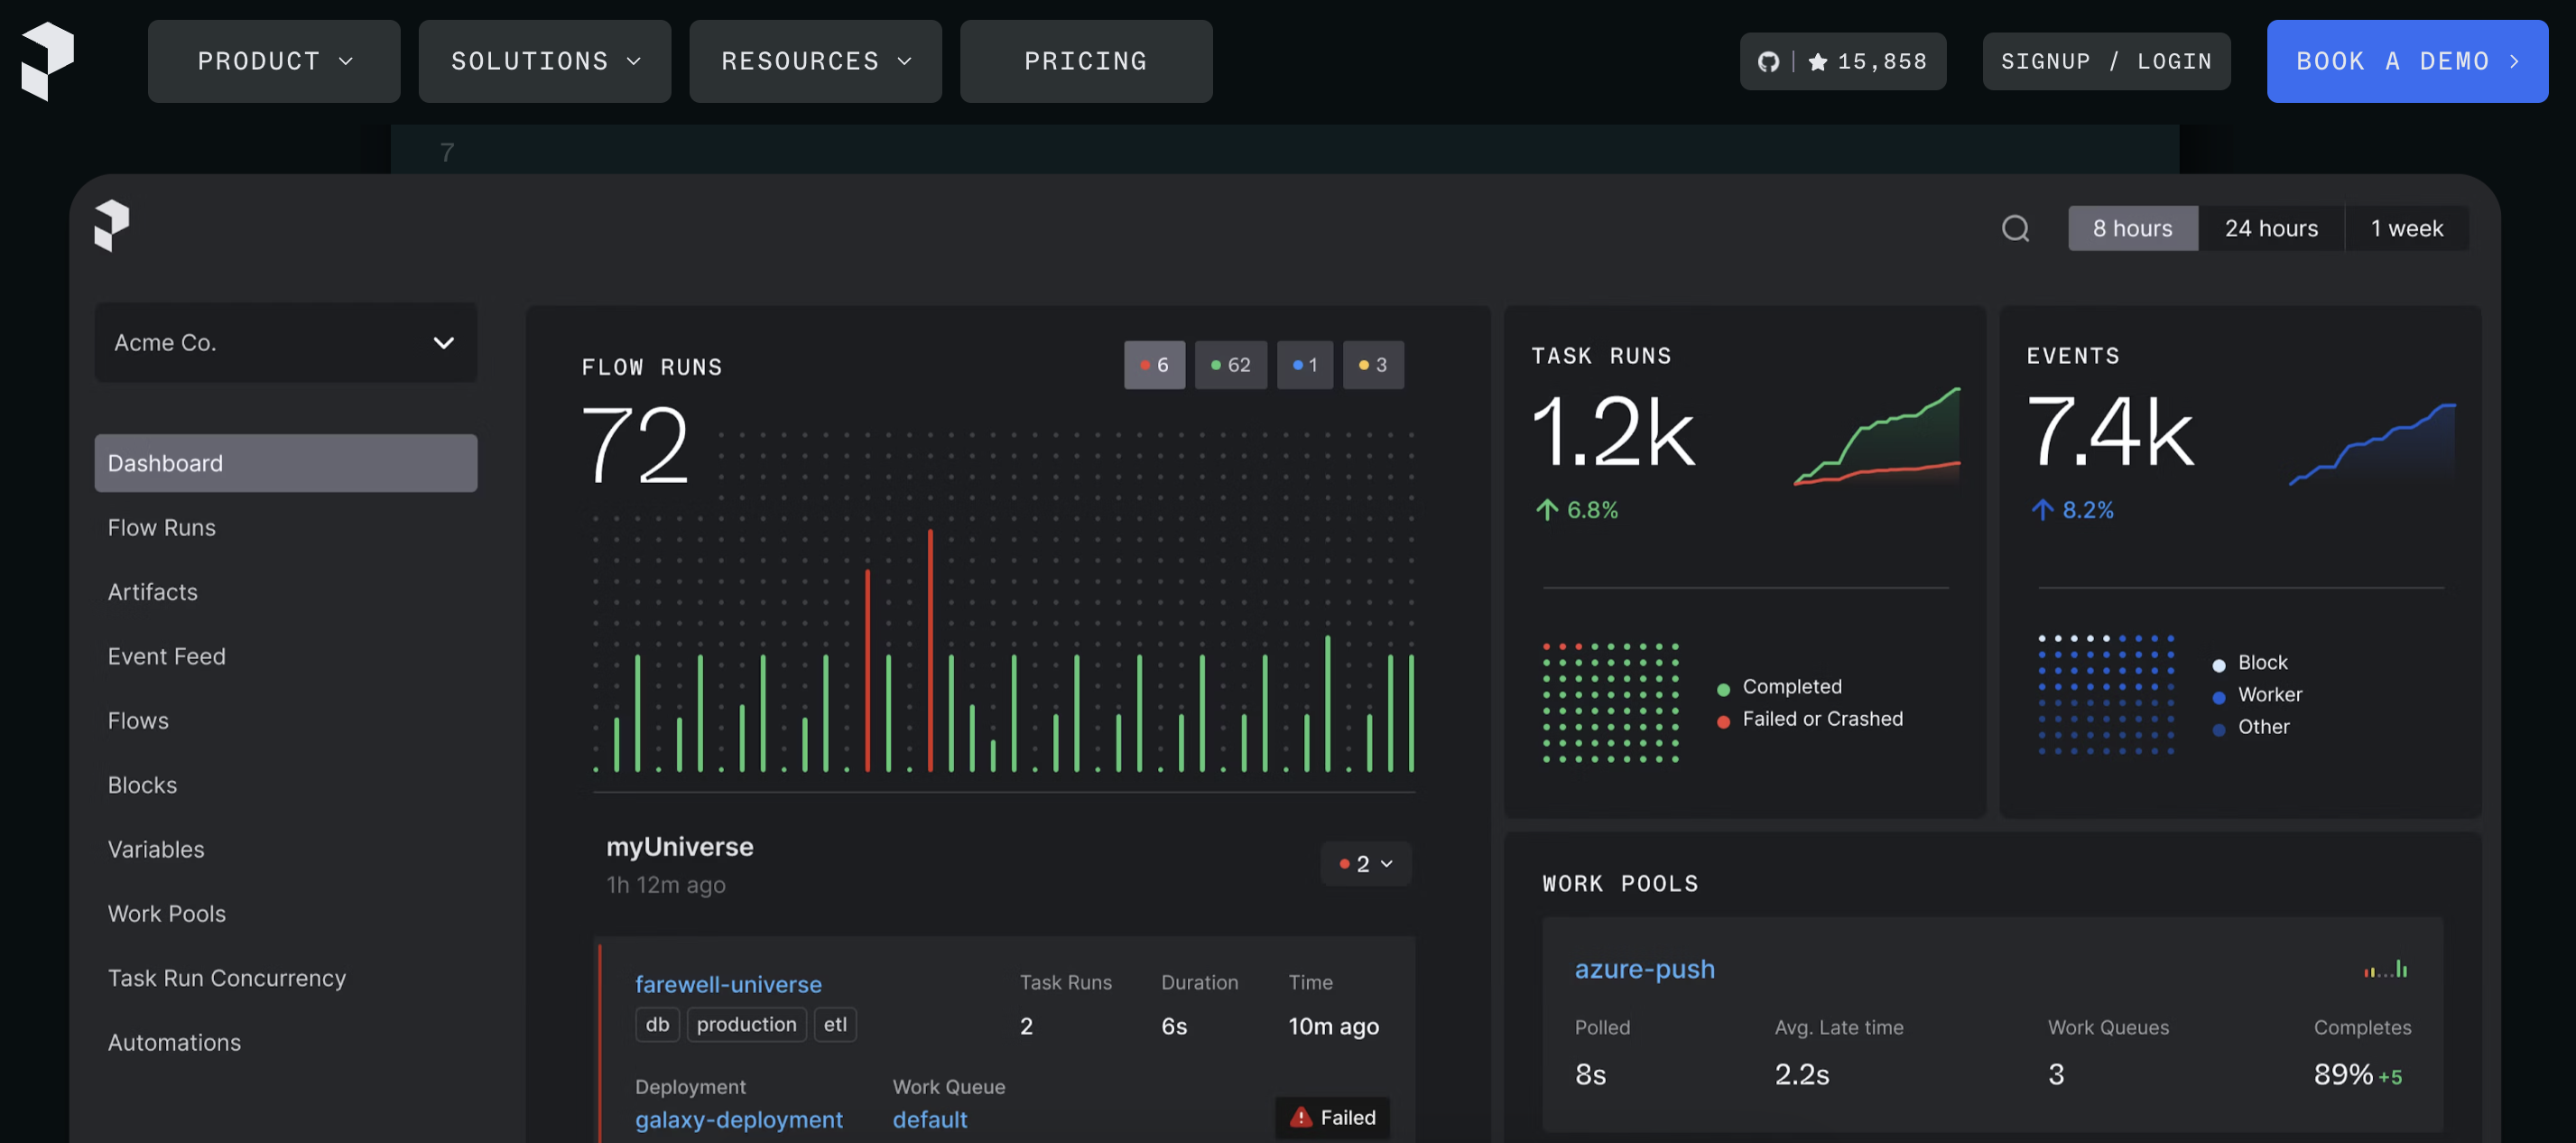Click the 1.2k task runs value
Screen dimensions: 2576x1143
1613,432
